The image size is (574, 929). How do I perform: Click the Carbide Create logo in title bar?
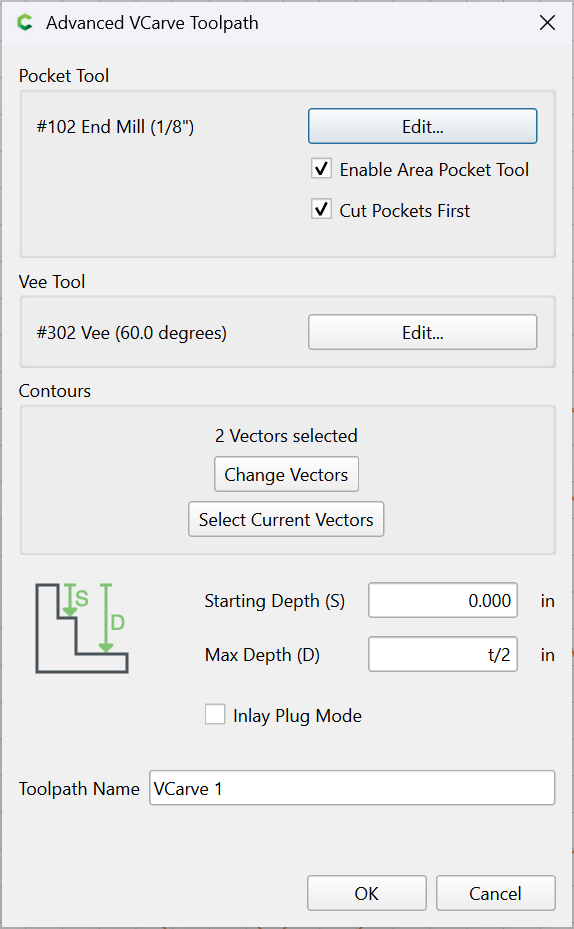[x=25, y=23]
